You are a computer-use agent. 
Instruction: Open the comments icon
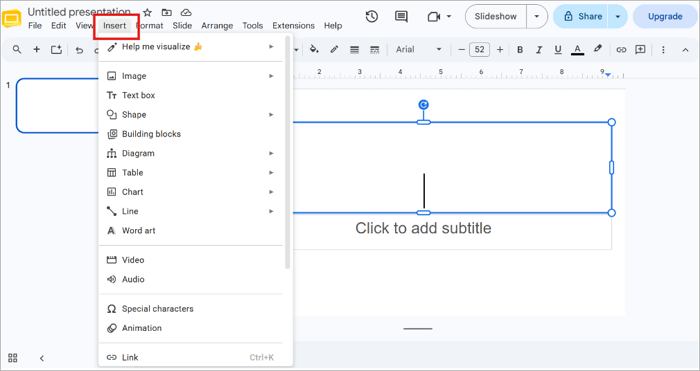401,17
